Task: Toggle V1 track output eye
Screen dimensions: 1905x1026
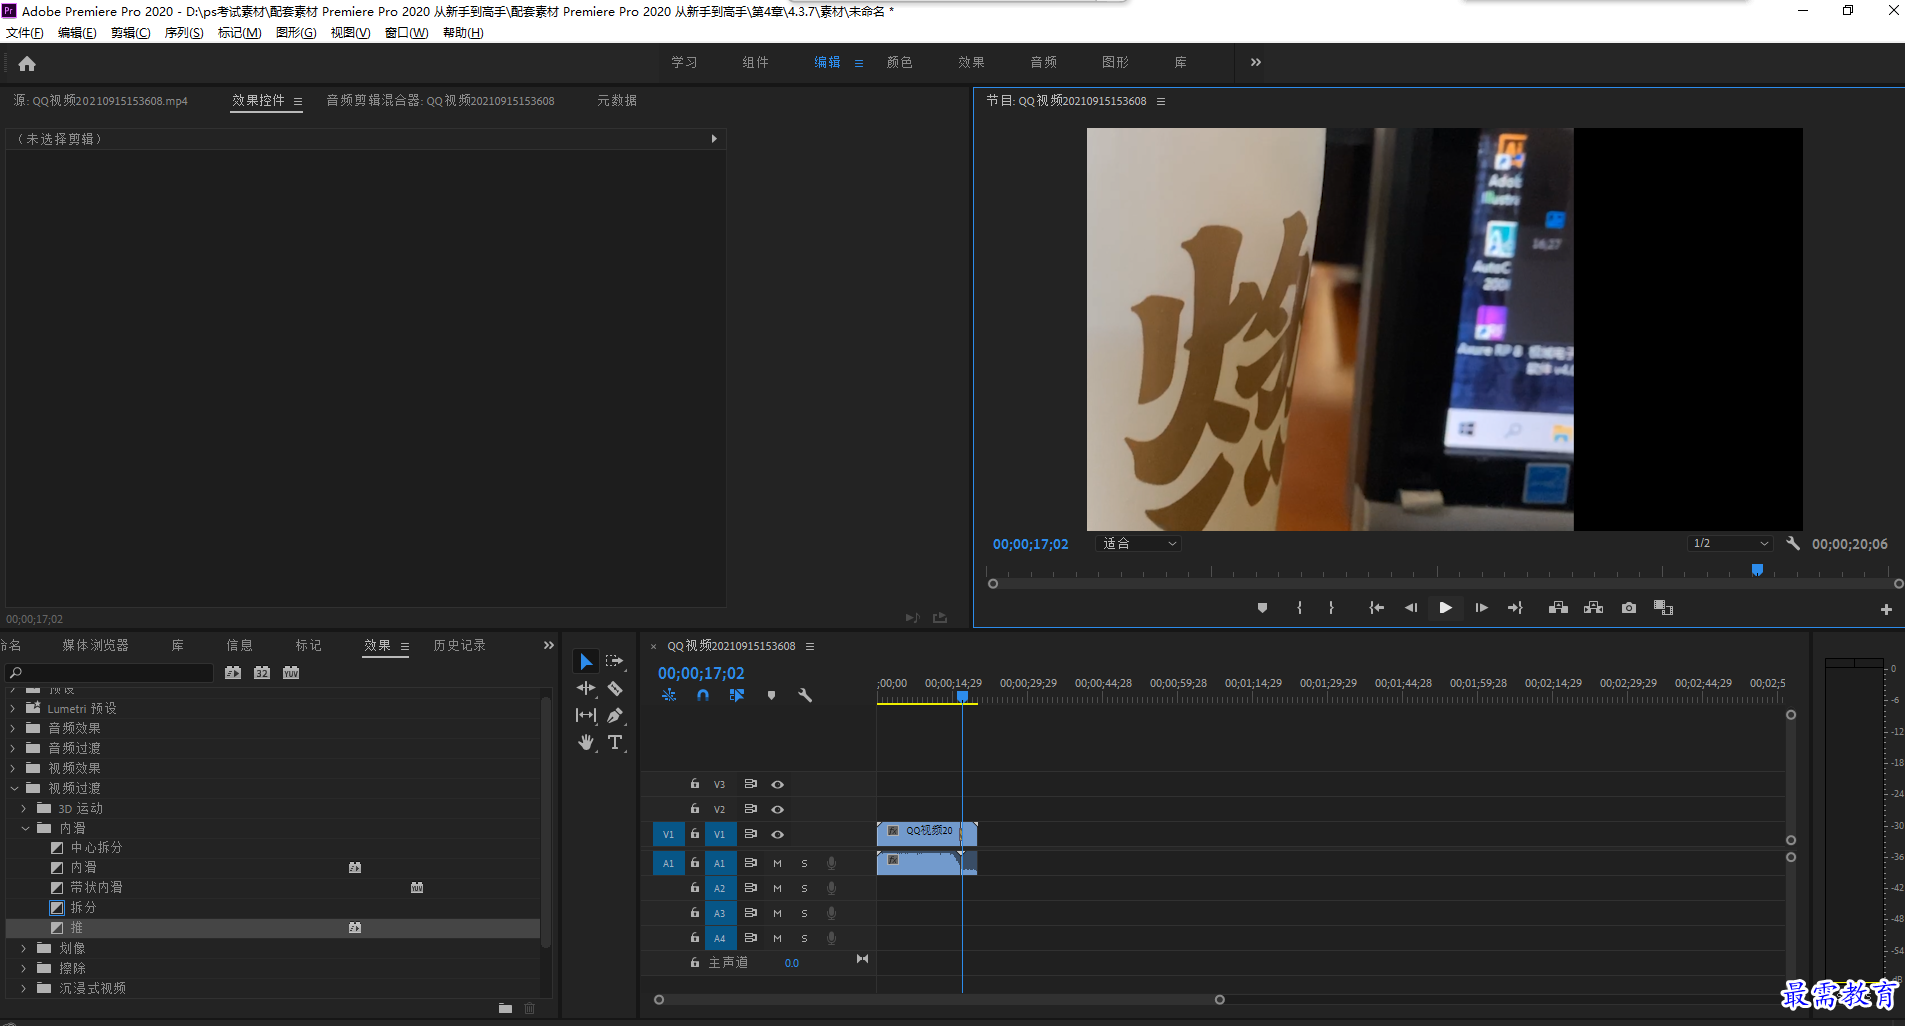Action: 777,834
